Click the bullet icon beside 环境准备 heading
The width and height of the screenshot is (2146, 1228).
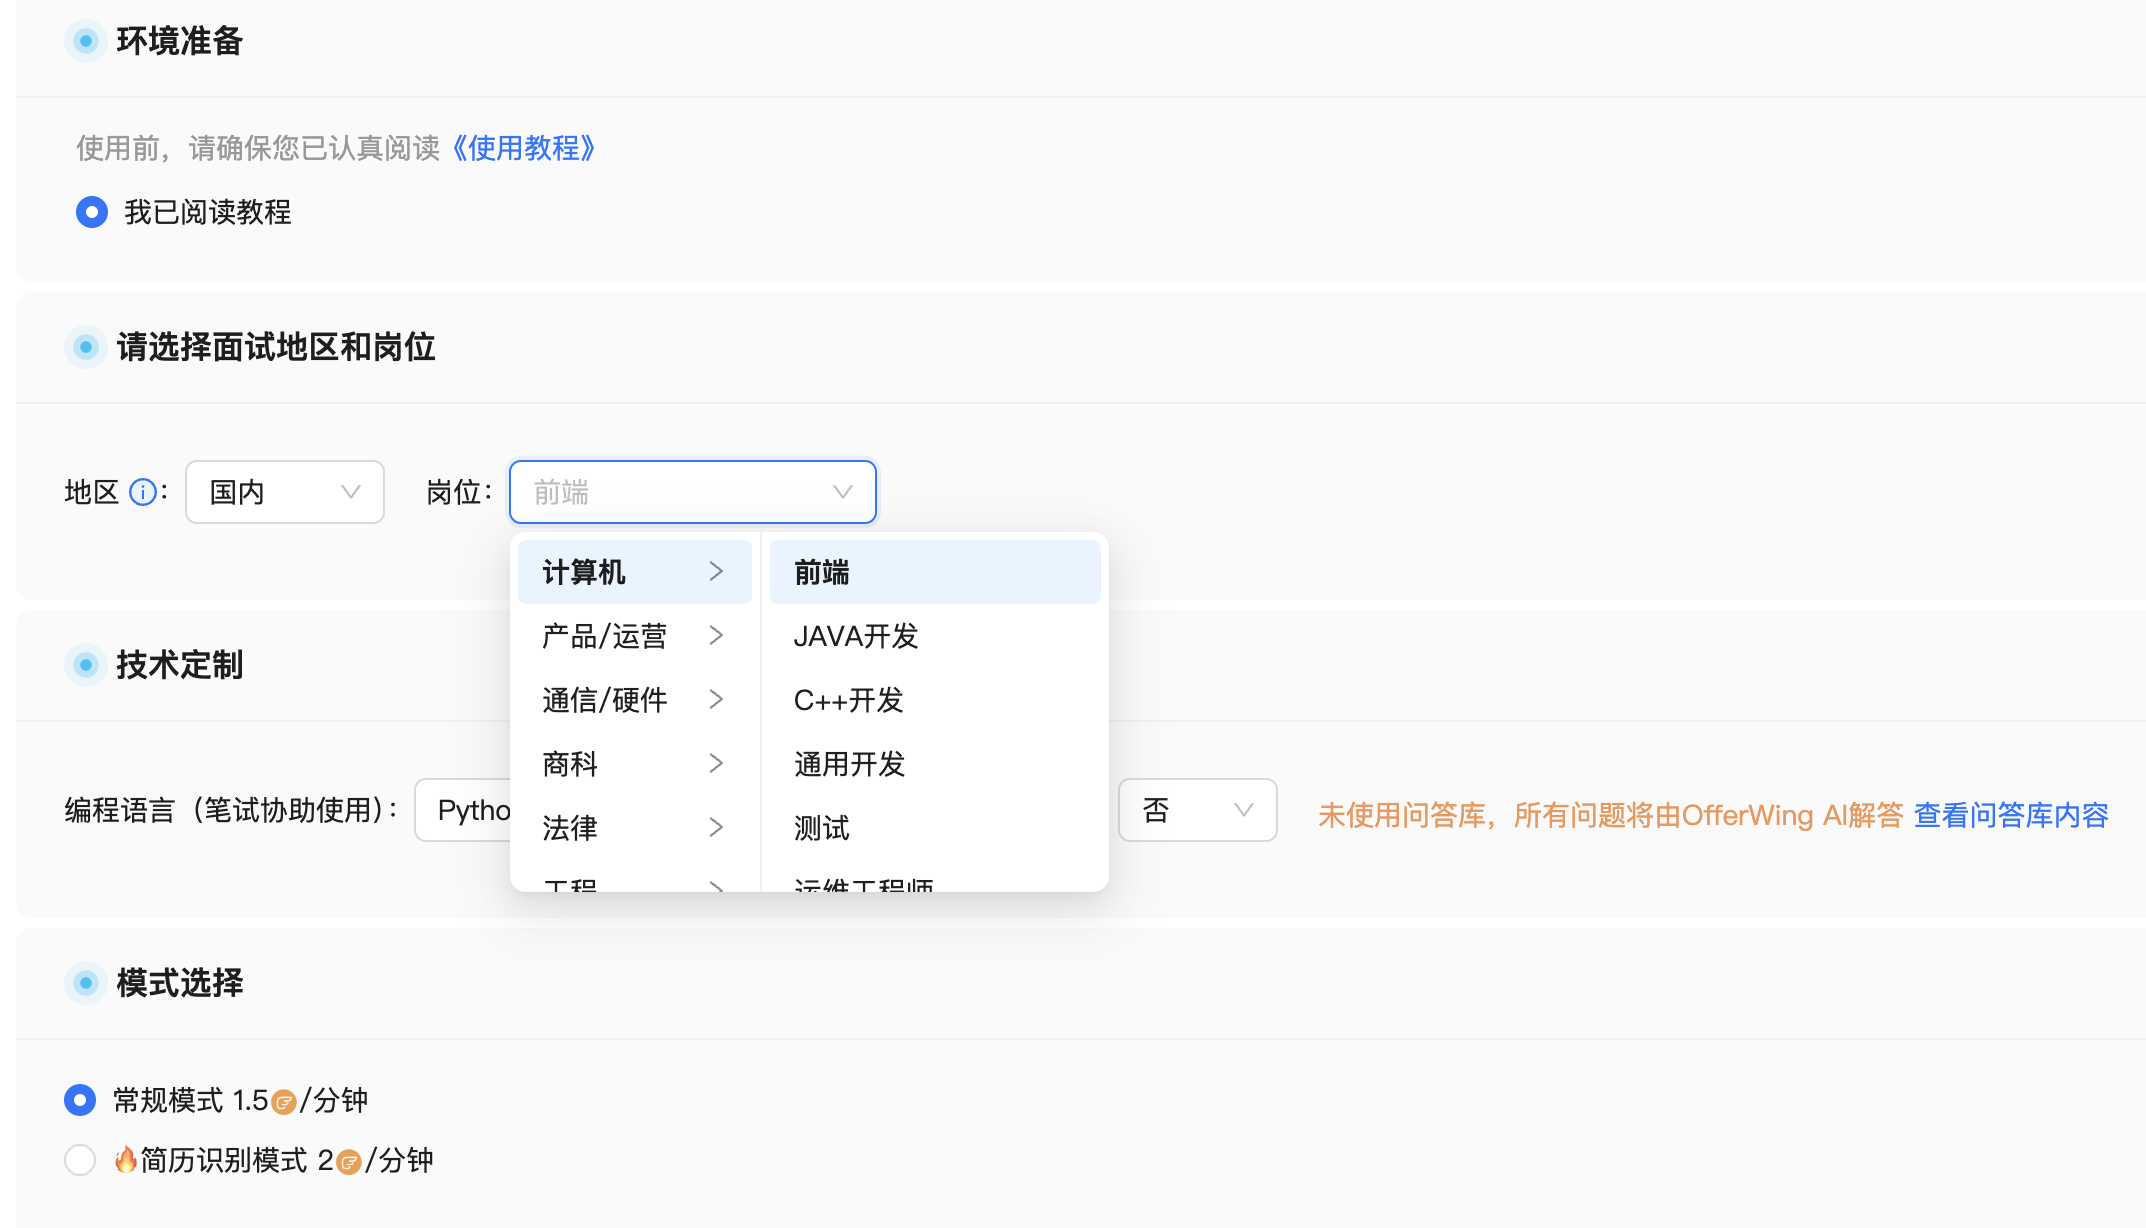(86, 41)
